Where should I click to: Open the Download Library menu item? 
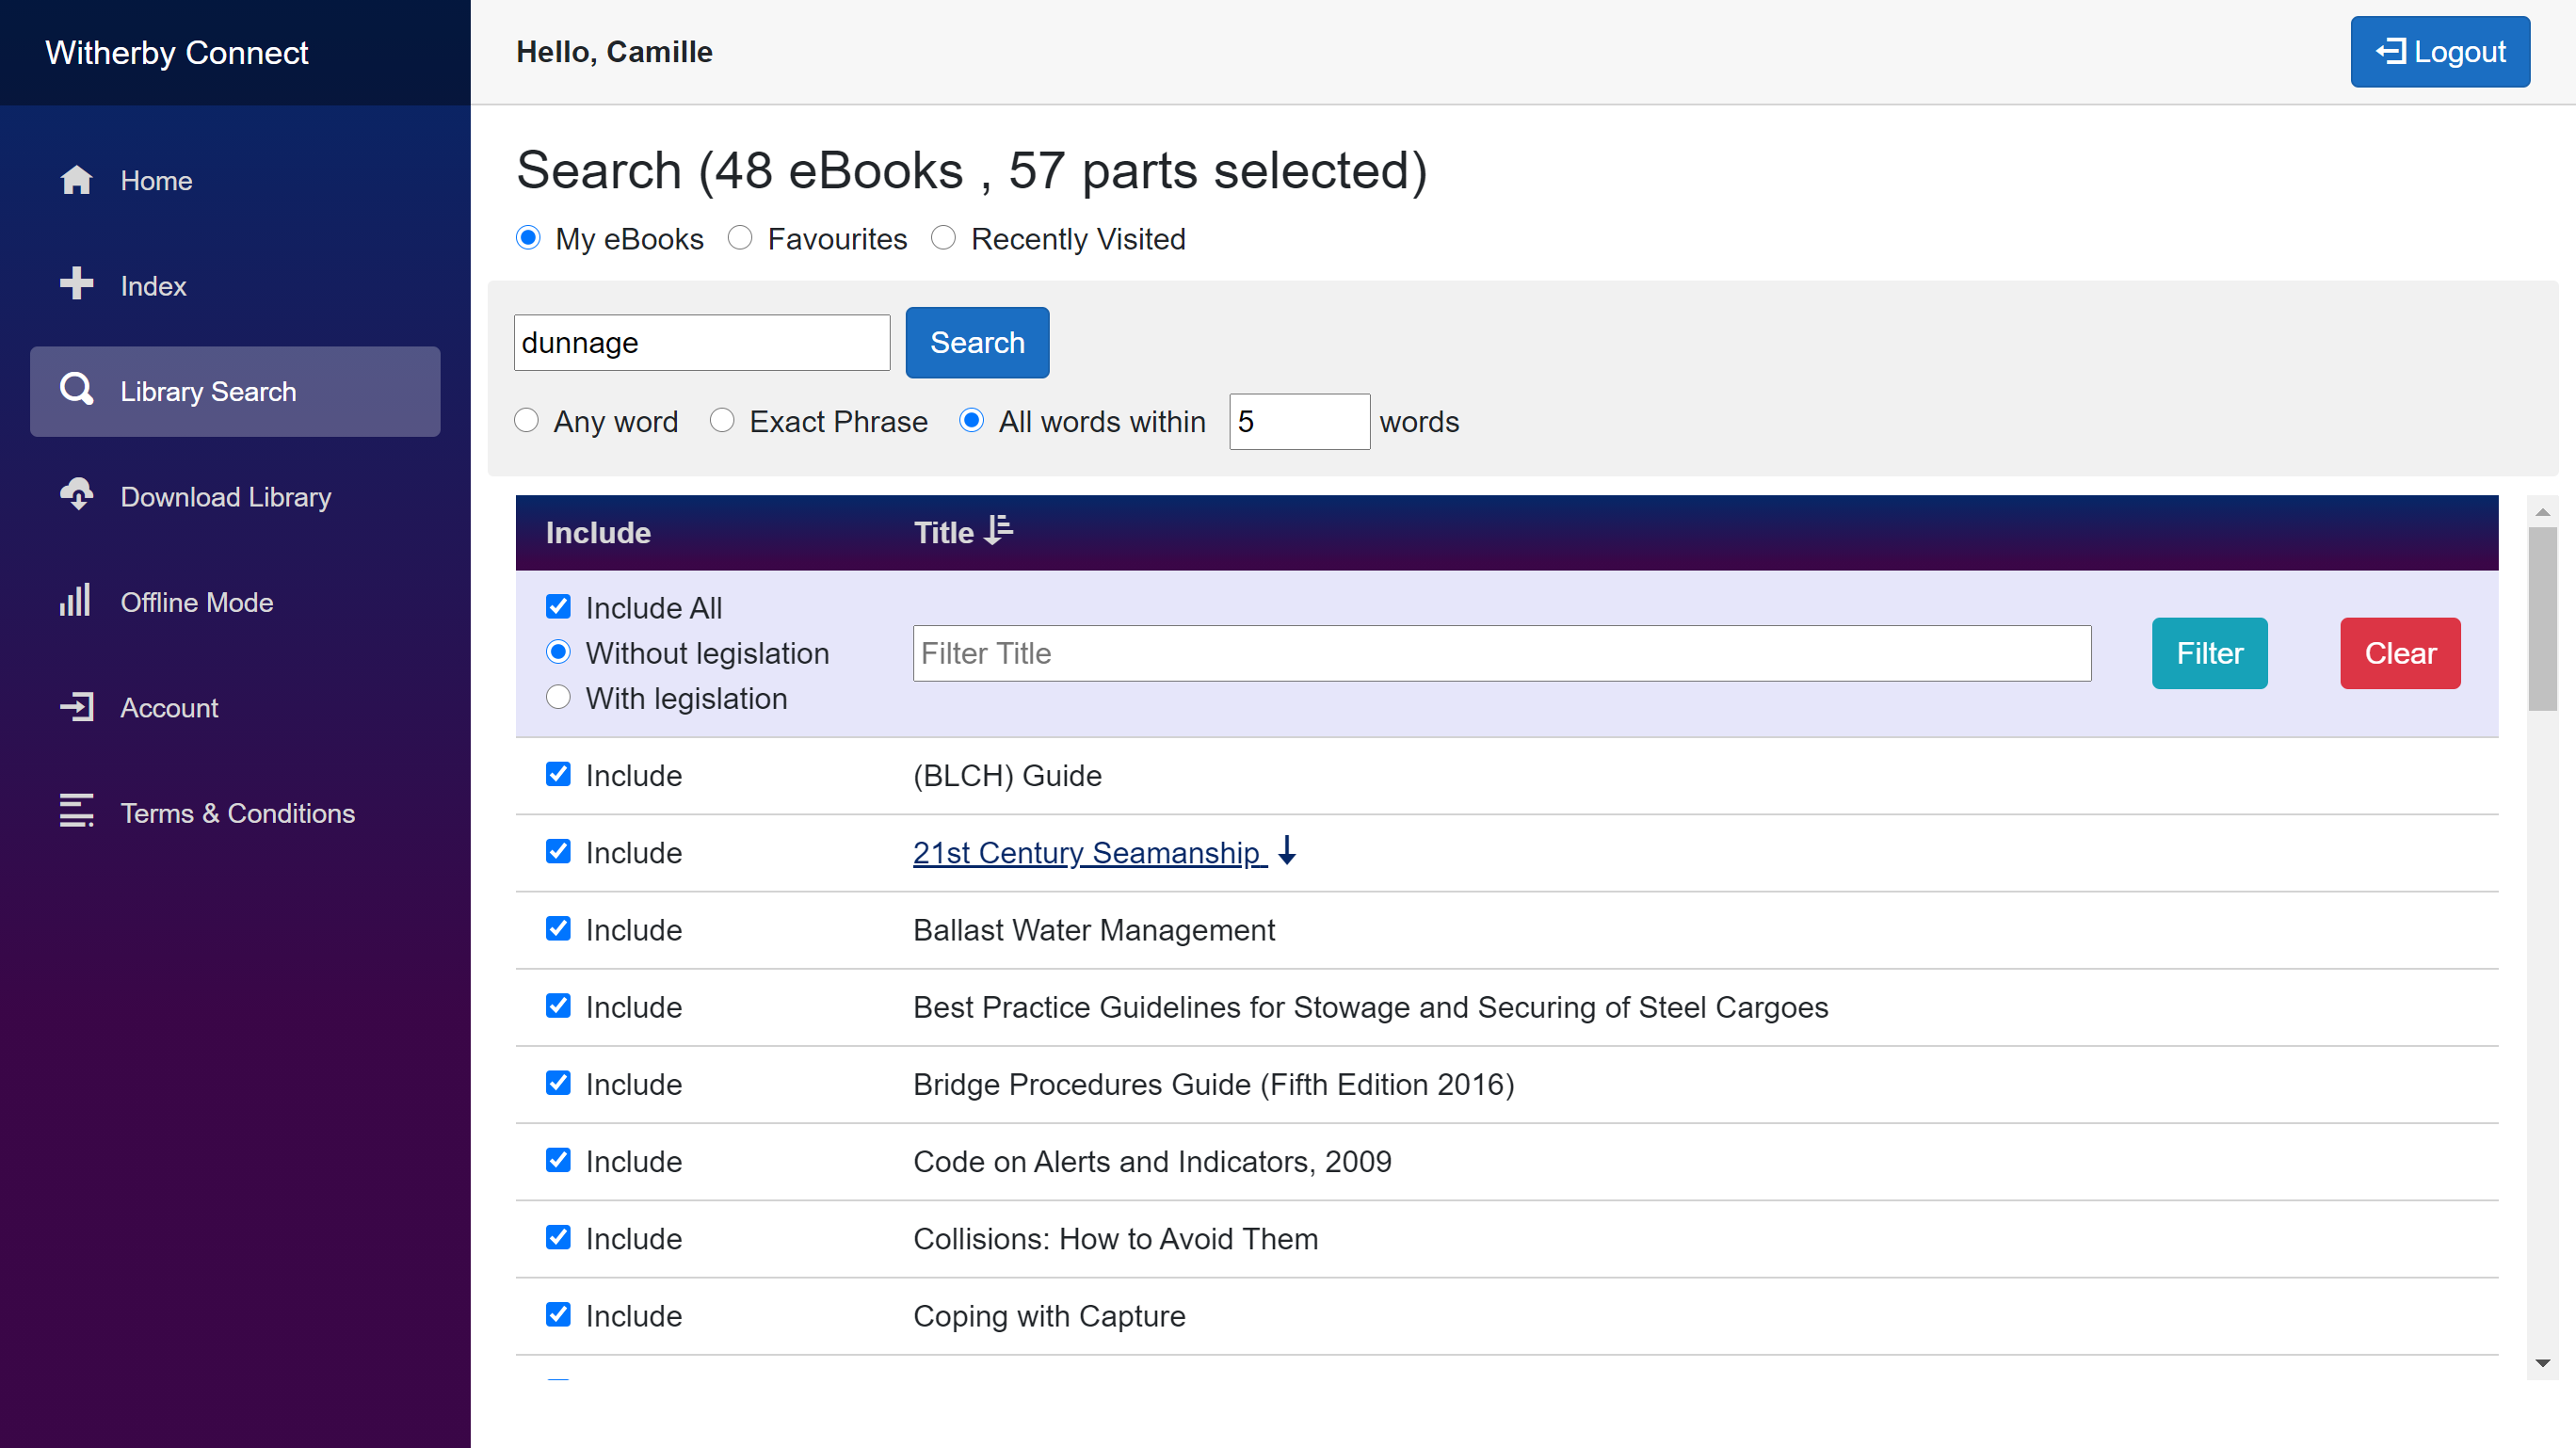[225, 497]
